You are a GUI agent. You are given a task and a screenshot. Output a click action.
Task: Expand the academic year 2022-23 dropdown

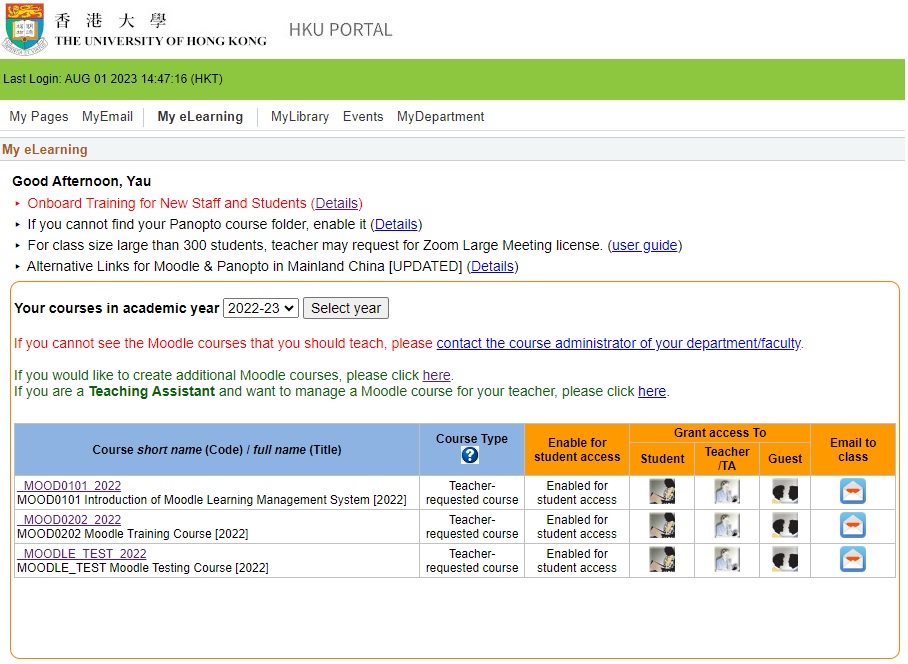point(261,308)
